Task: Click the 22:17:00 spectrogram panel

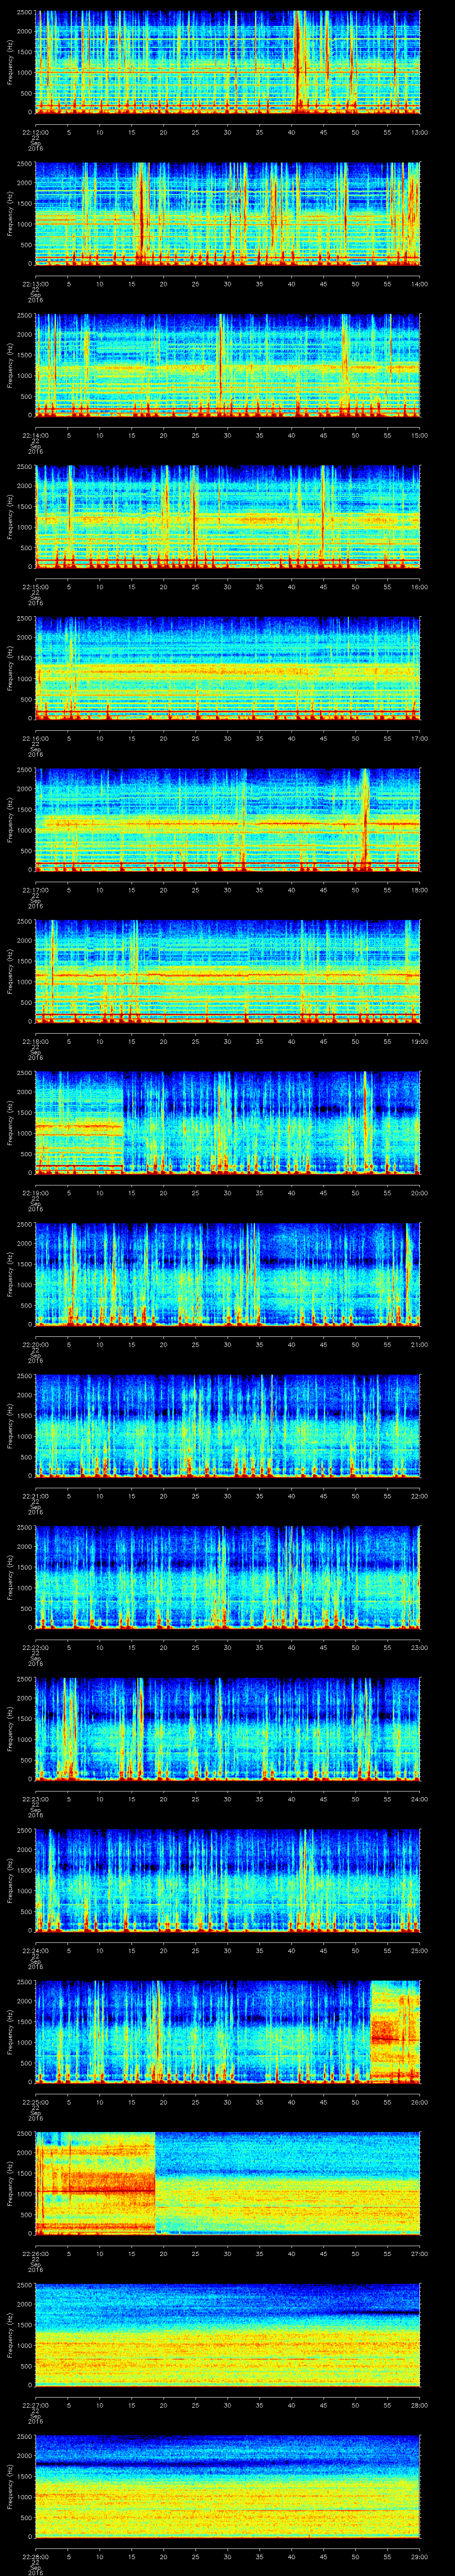Action: tap(228, 820)
